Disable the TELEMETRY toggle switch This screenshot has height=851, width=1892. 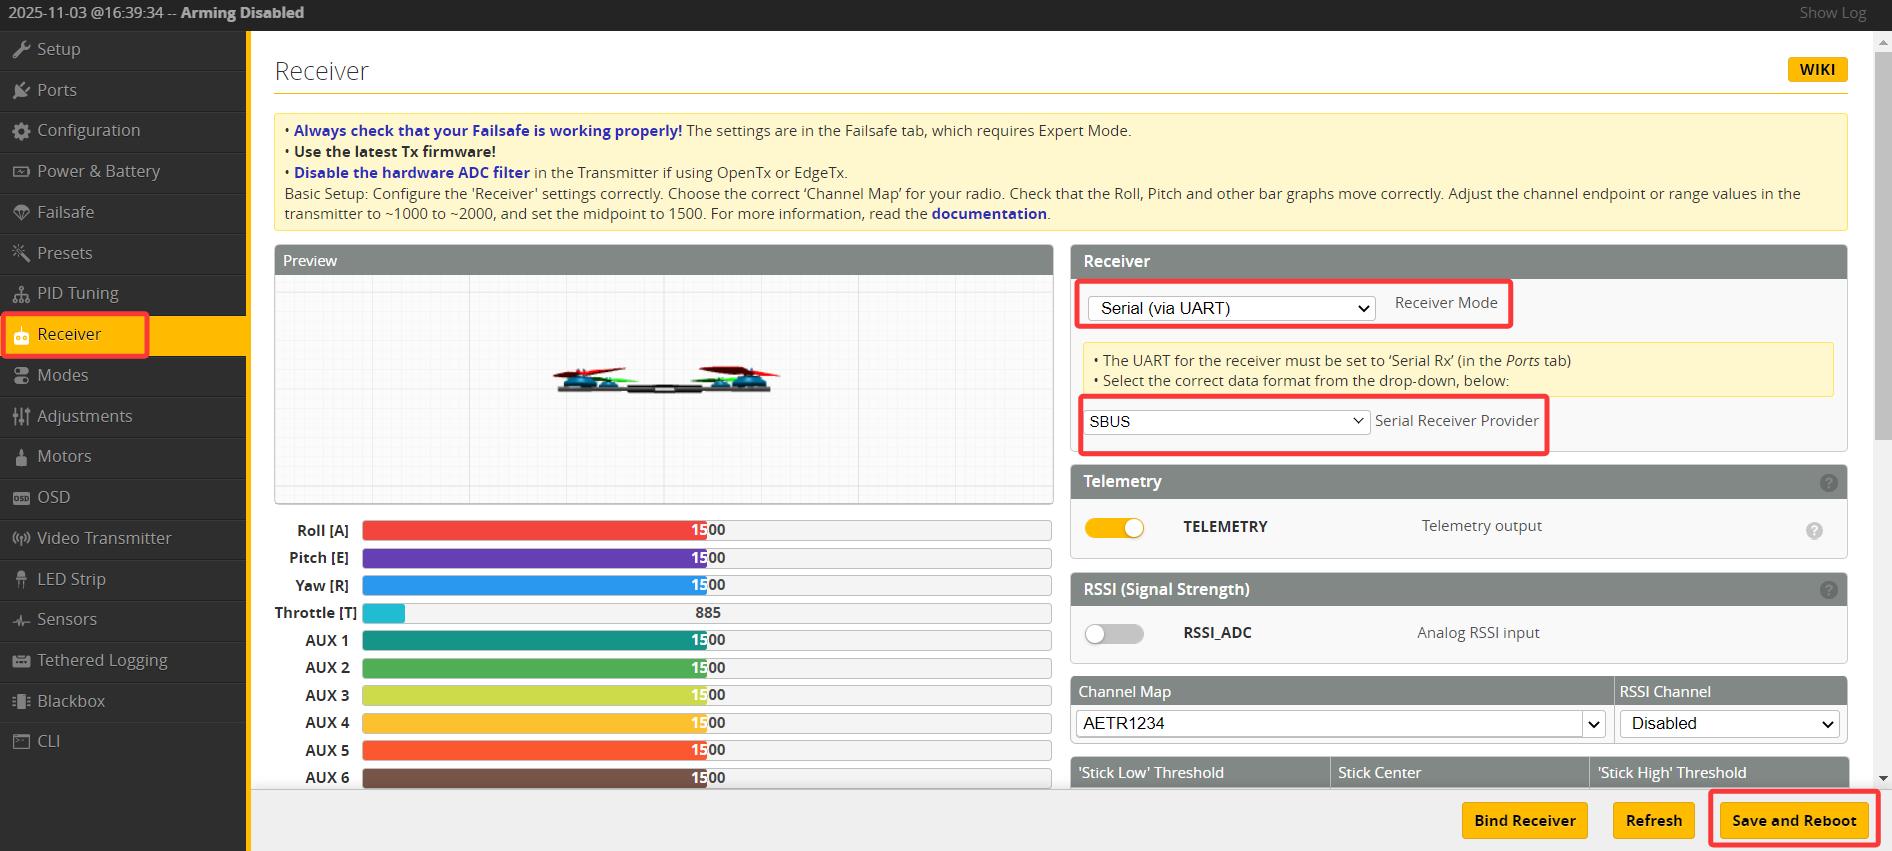tap(1114, 528)
